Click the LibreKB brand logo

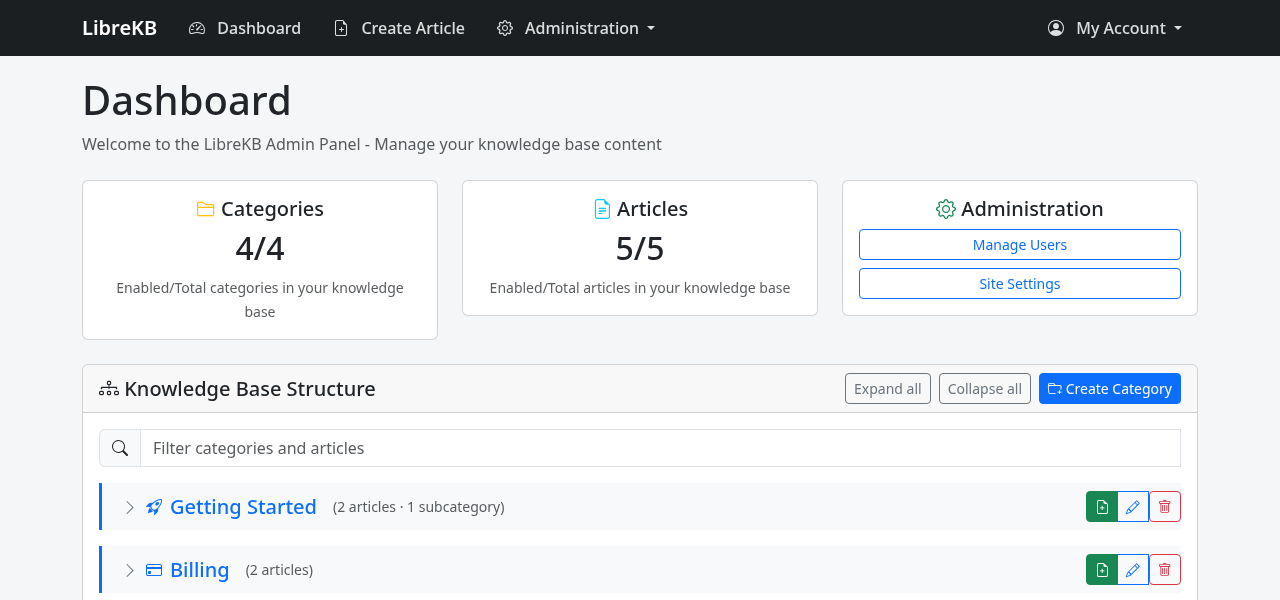119,28
